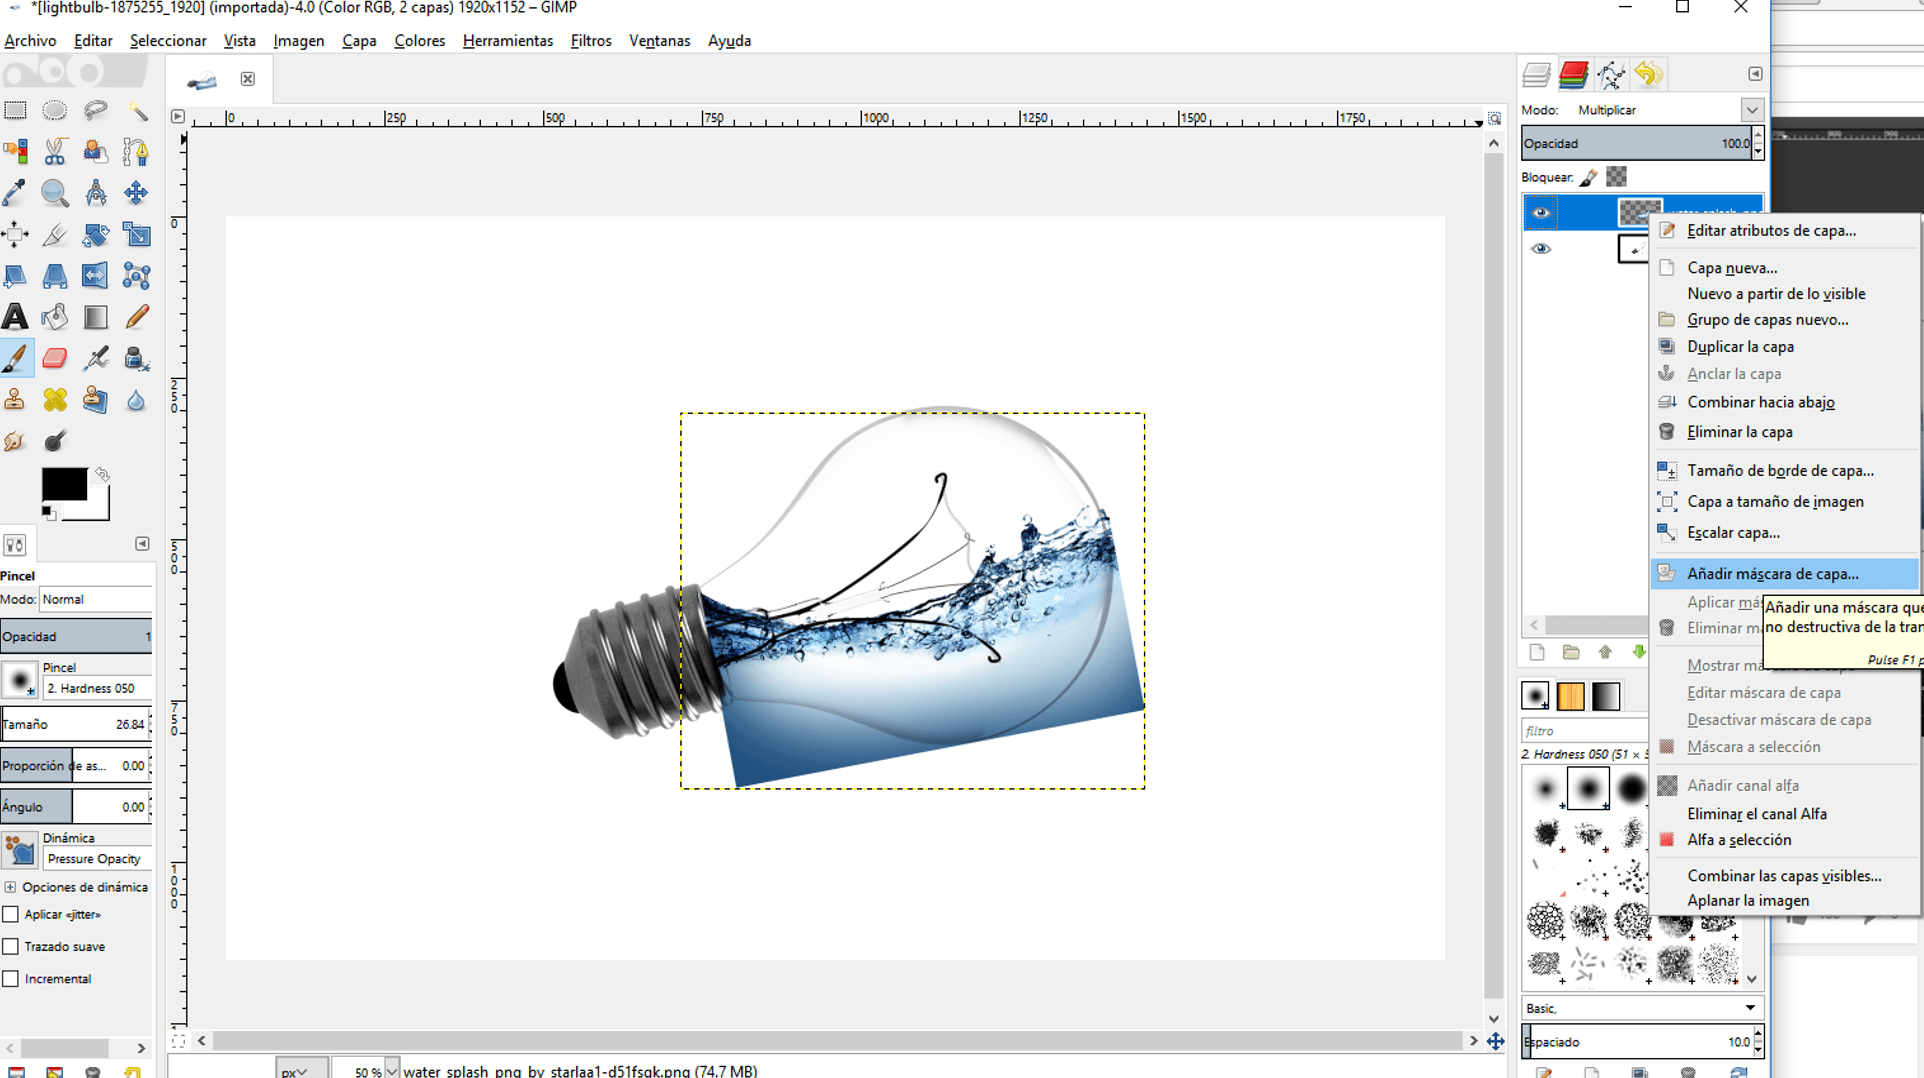Image resolution: width=1924 pixels, height=1078 pixels.
Task: Open the Colores menu
Action: tap(419, 41)
